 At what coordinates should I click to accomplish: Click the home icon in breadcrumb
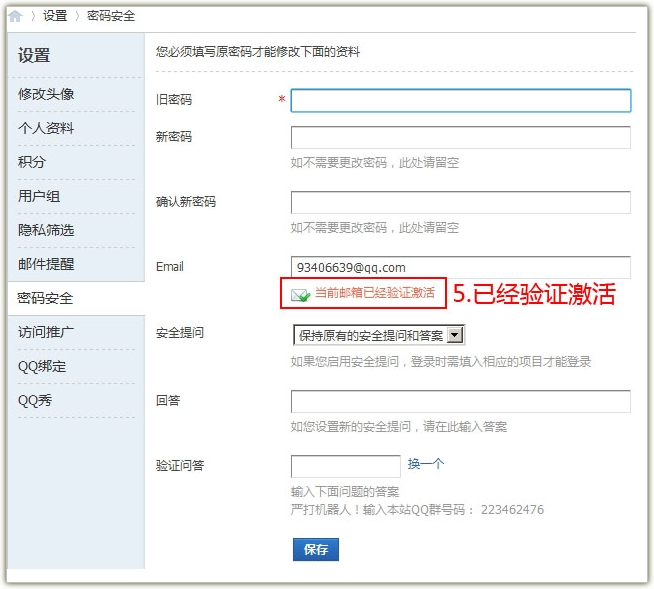(x=15, y=16)
